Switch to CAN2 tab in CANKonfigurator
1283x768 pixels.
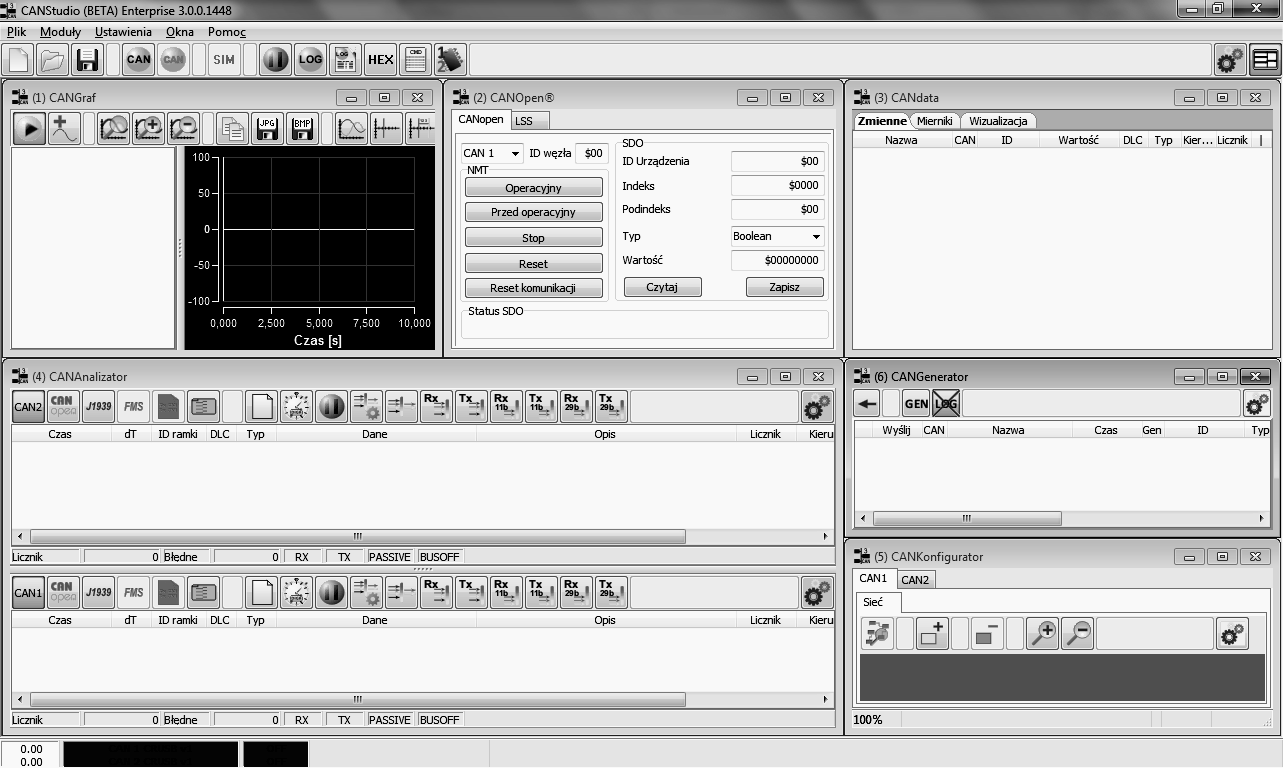click(914, 579)
